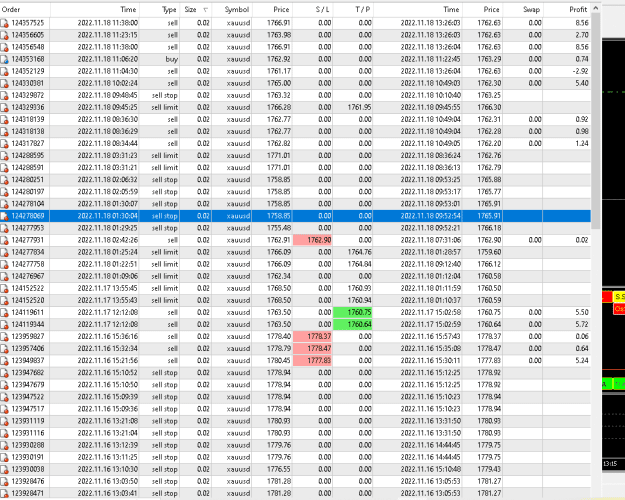Click the red stop loss cell 1762.90
This screenshot has height=500, width=625.
(312, 240)
